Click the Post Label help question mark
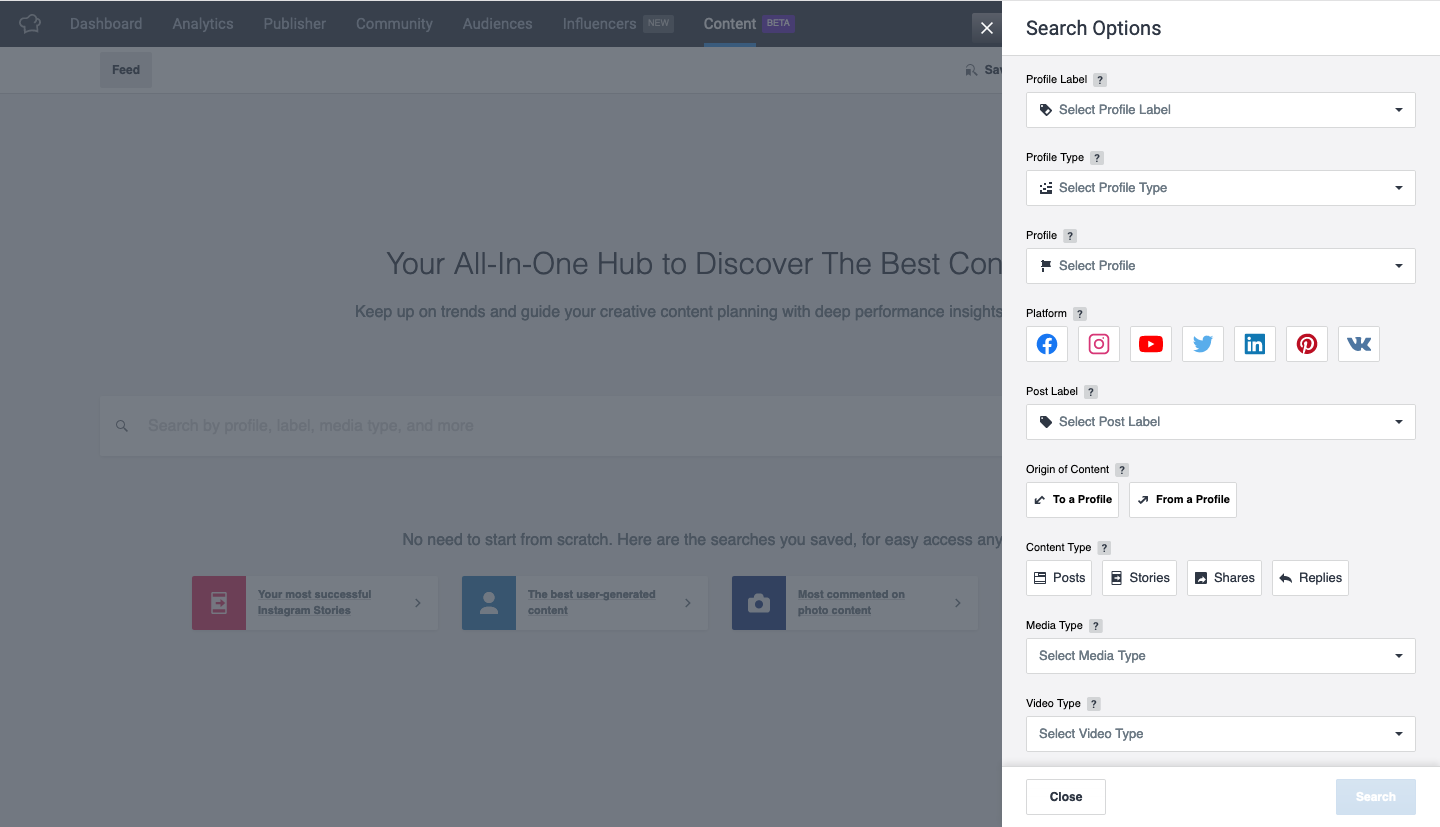 [x=1091, y=392]
